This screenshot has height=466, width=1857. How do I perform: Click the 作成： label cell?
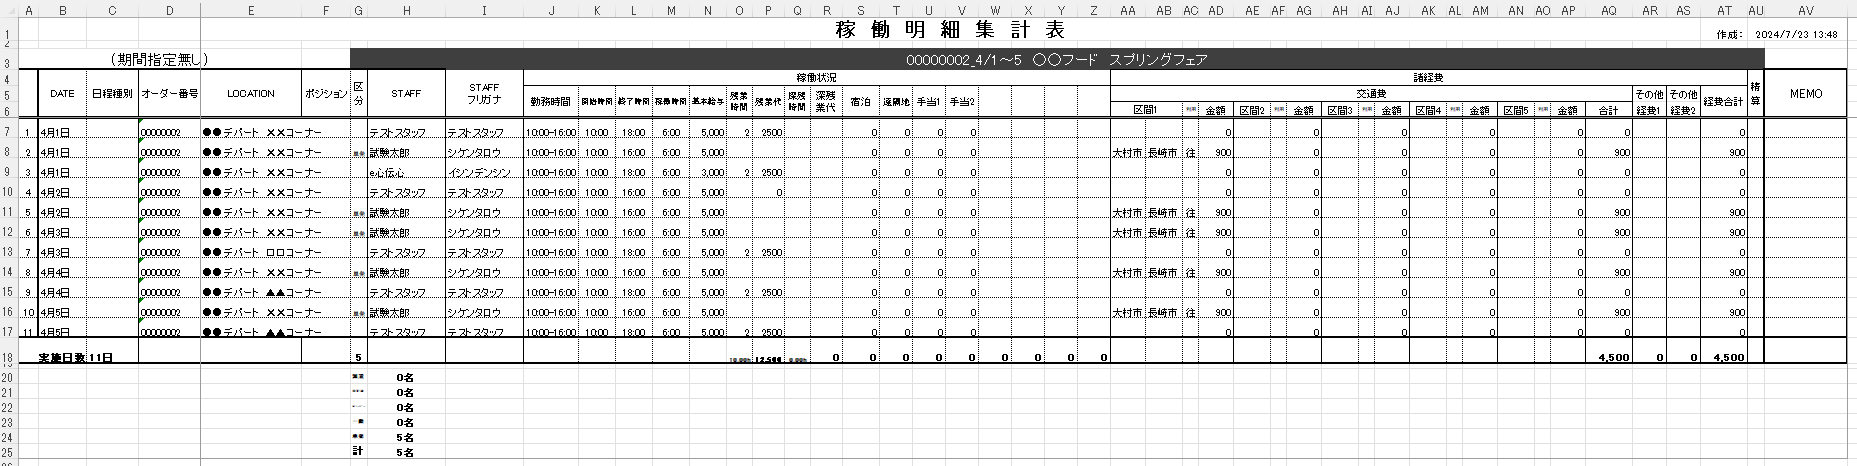point(1728,34)
